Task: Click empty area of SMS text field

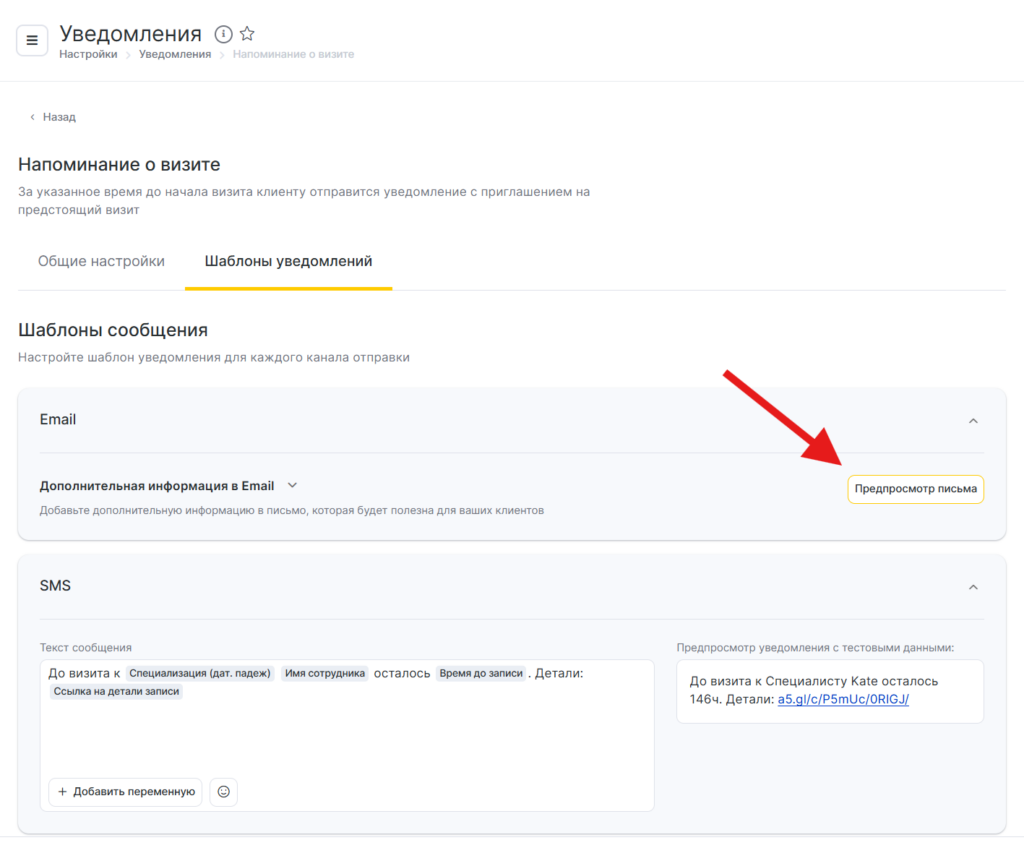Action: (x=350, y=740)
